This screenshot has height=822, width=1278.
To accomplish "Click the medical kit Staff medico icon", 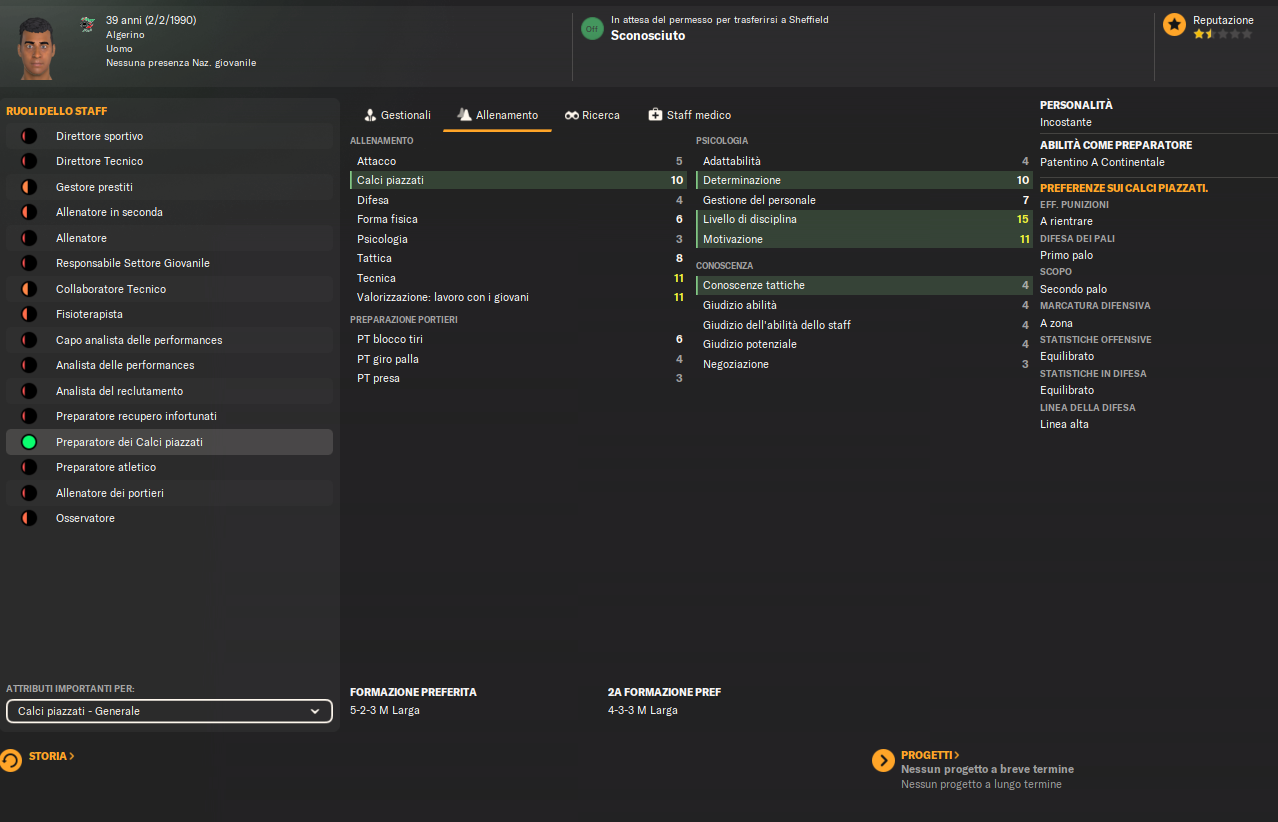I will click(x=655, y=116).
